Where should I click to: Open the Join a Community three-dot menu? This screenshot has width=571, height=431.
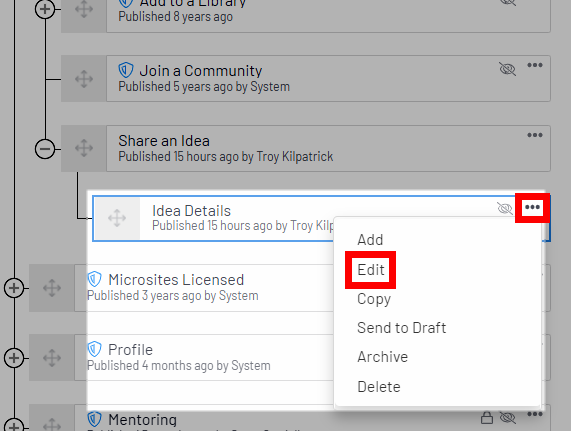pyautogui.click(x=535, y=65)
